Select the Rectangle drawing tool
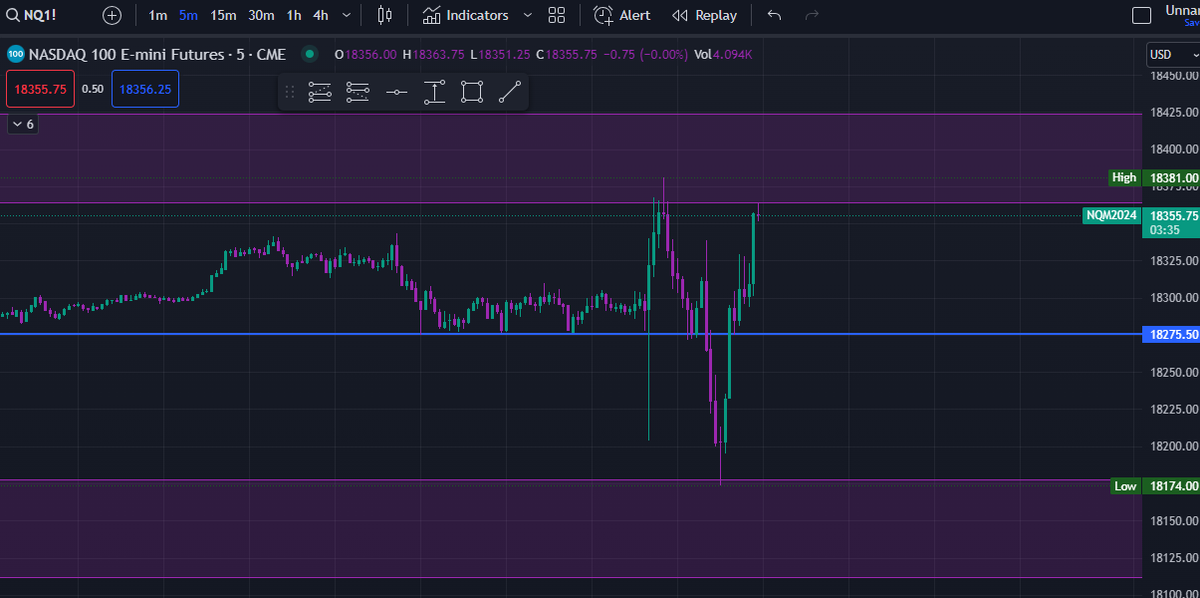This screenshot has width=1200, height=598. coord(472,92)
